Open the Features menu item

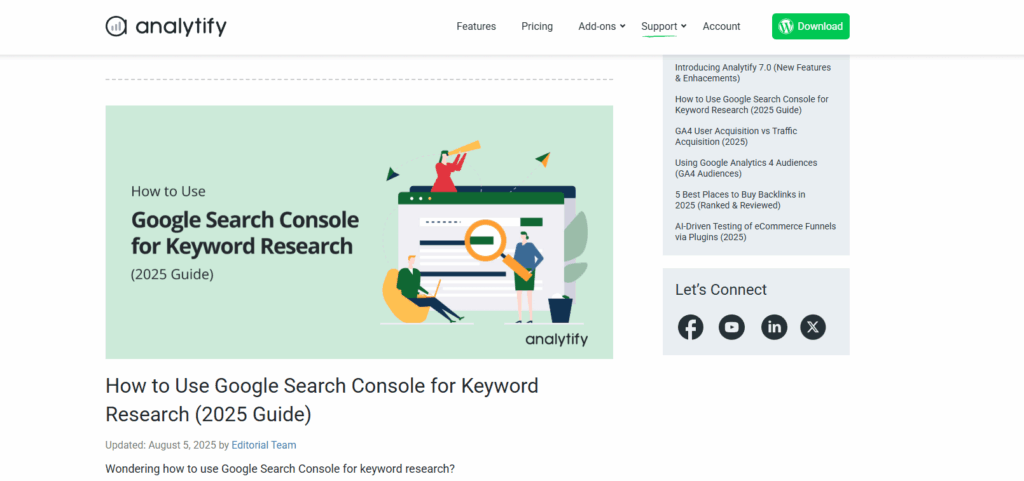coord(476,26)
